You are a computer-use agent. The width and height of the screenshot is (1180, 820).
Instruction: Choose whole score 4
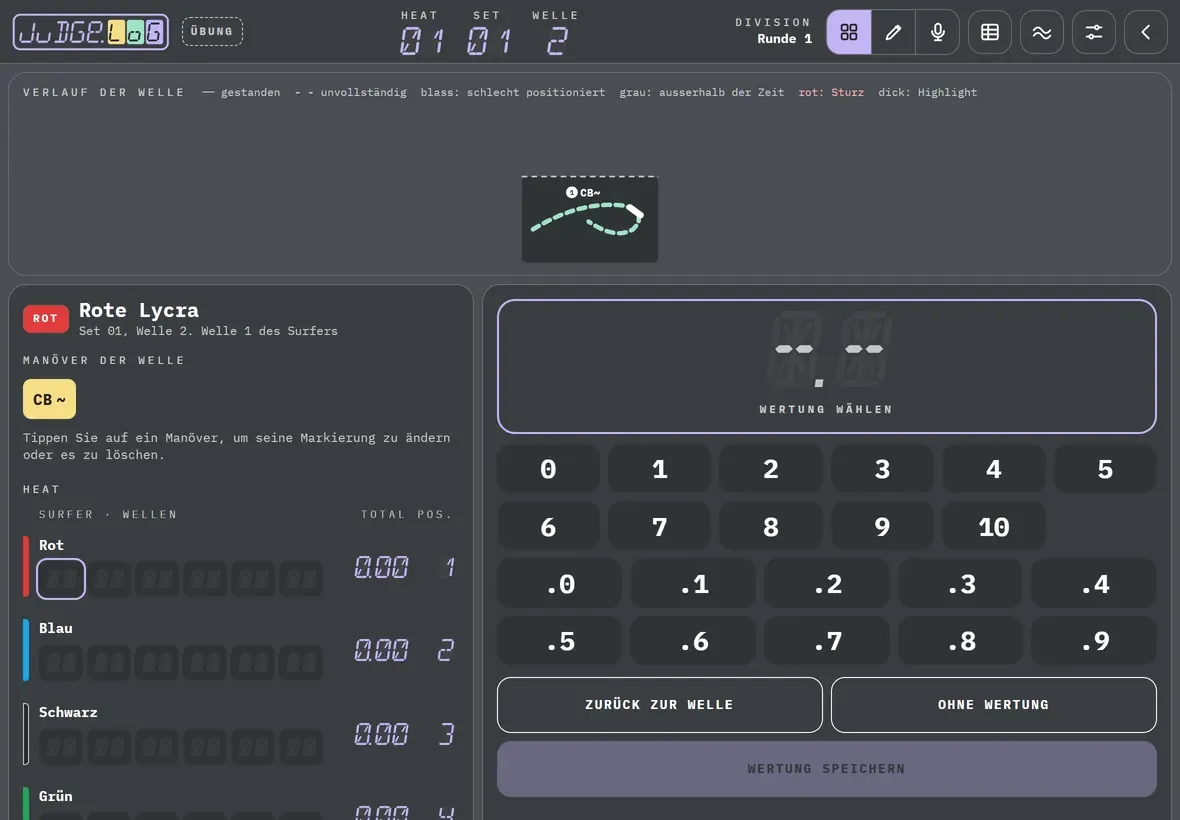click(993, 469)
